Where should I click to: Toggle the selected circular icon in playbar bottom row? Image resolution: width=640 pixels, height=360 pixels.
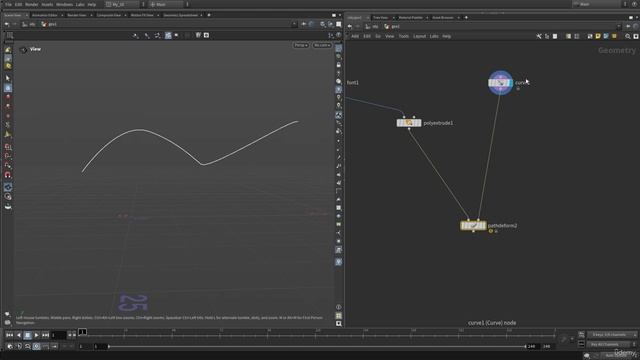tap(36, 347)
